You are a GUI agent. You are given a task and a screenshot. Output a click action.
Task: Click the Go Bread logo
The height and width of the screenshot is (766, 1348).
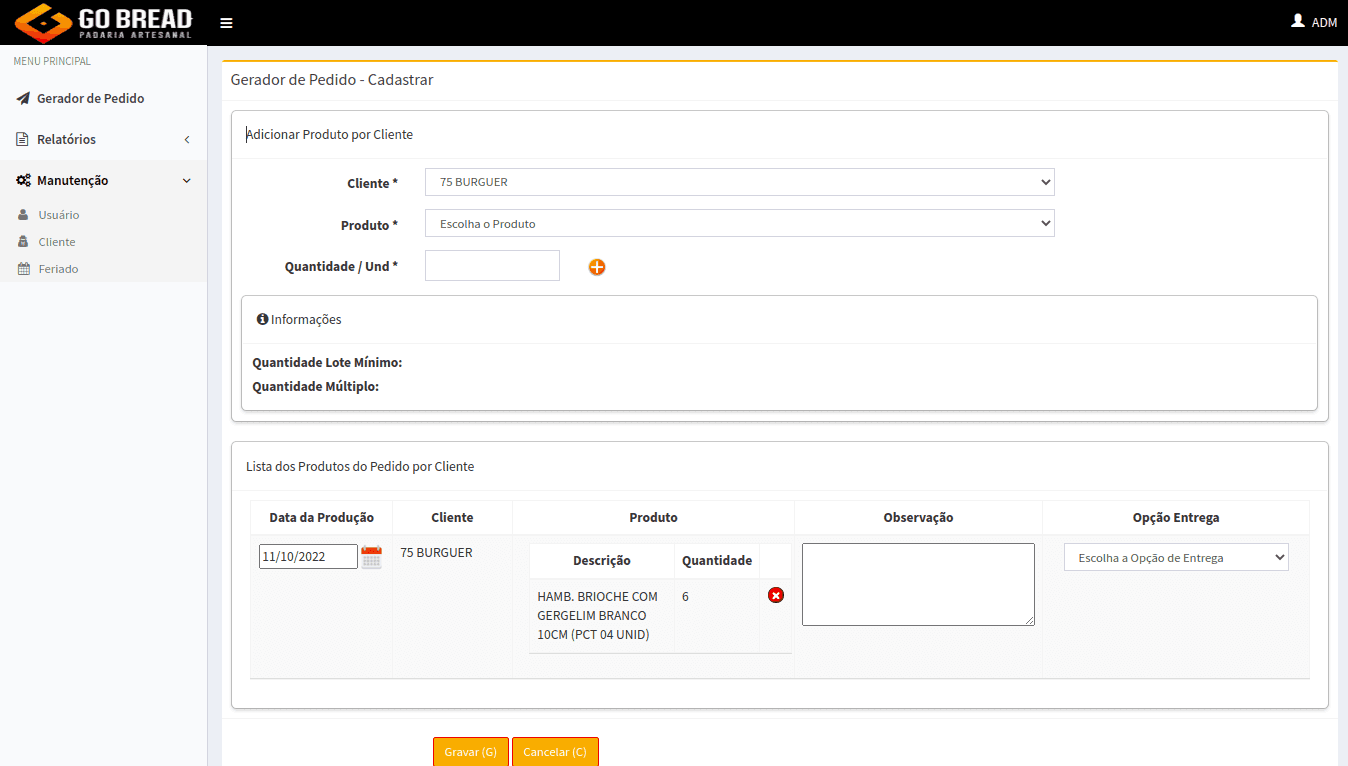click(104, 23)
